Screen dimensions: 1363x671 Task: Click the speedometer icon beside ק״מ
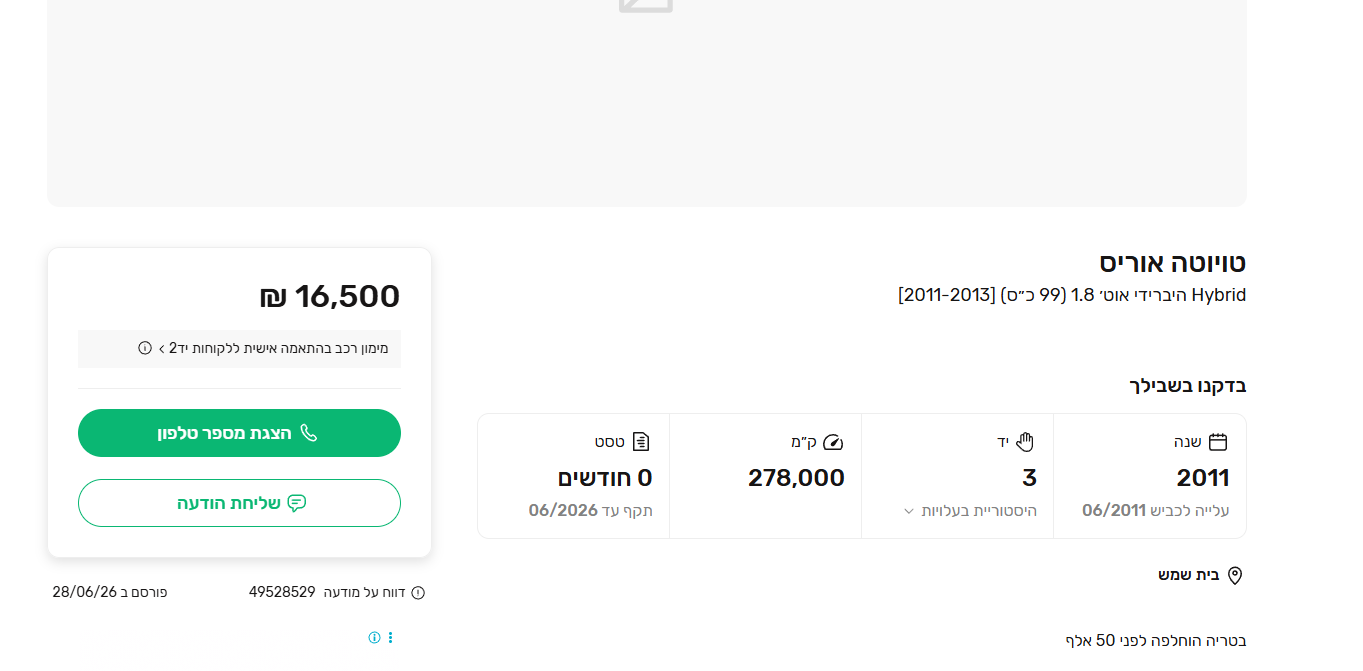[x=833, y=442]
